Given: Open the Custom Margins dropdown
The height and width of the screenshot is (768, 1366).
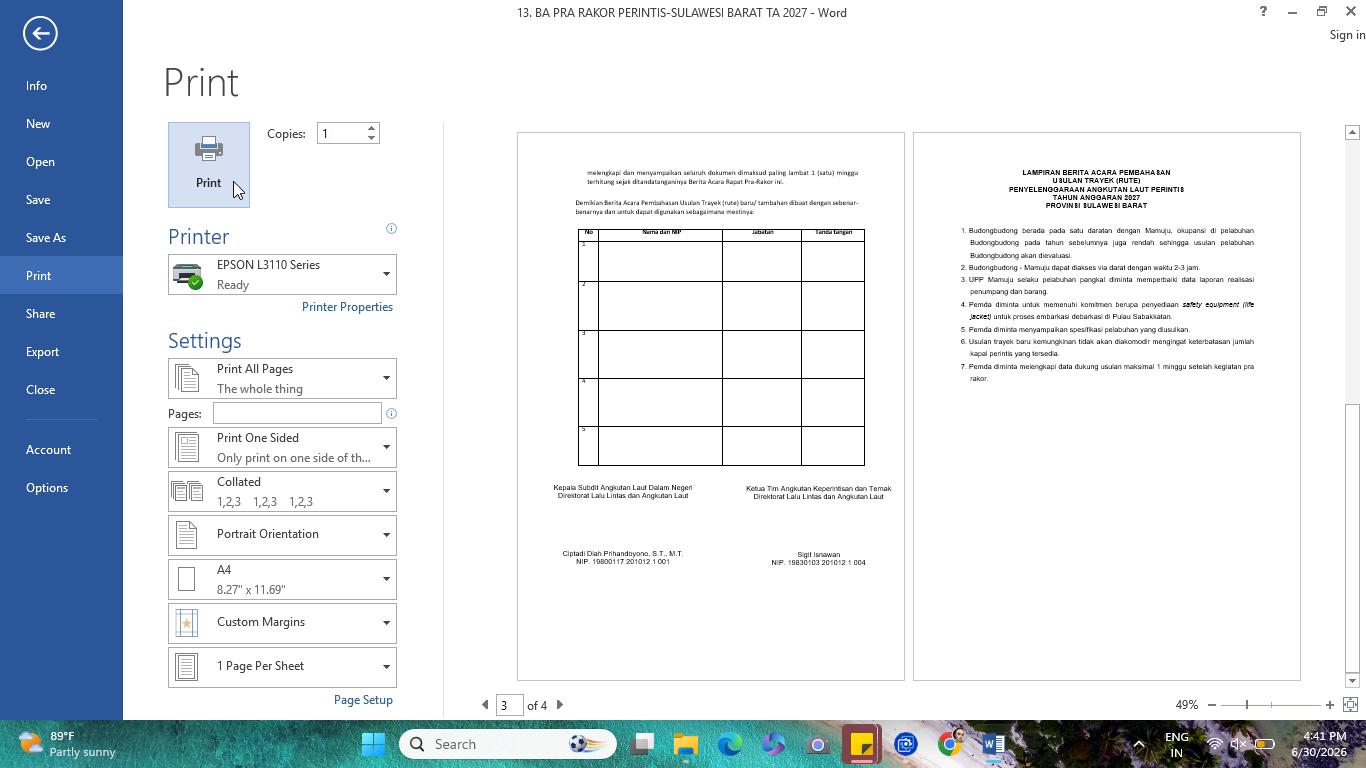Looking at the screenshot, I should pos(282,623).
